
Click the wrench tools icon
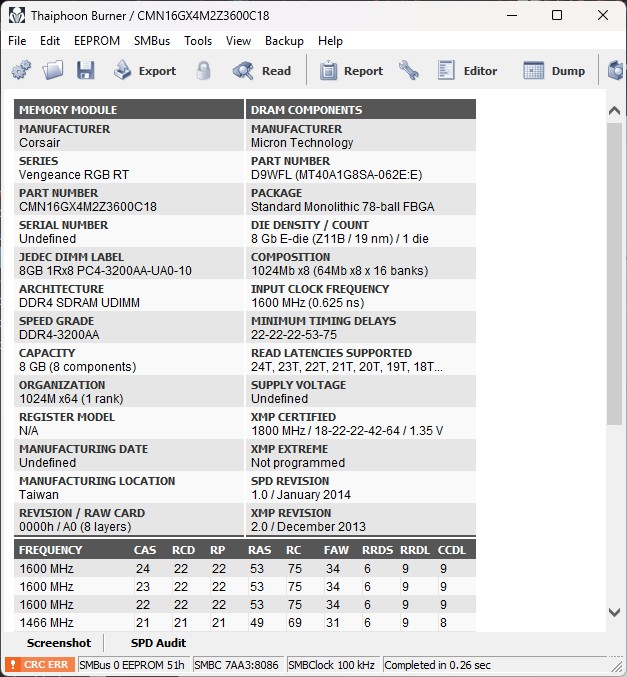(x=408, y=70)
